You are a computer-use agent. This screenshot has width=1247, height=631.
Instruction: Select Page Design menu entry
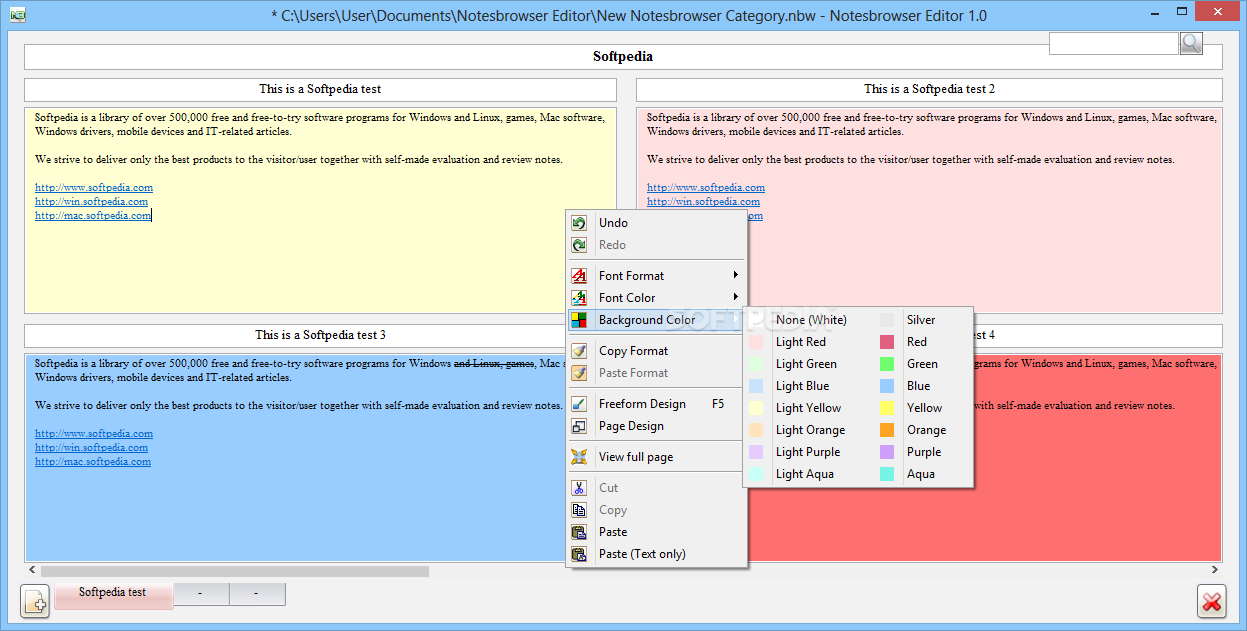[x=657, y=426]
